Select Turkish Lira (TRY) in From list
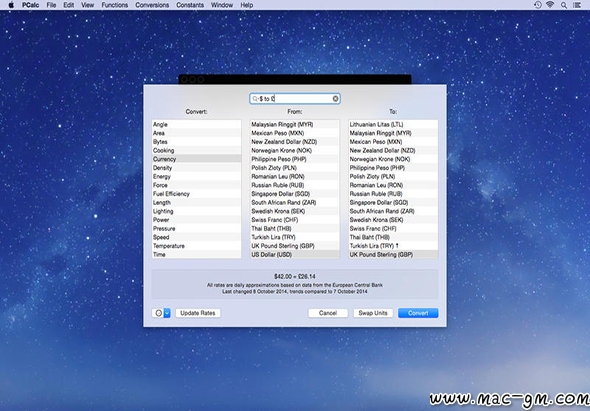 (x=295, y=237)
